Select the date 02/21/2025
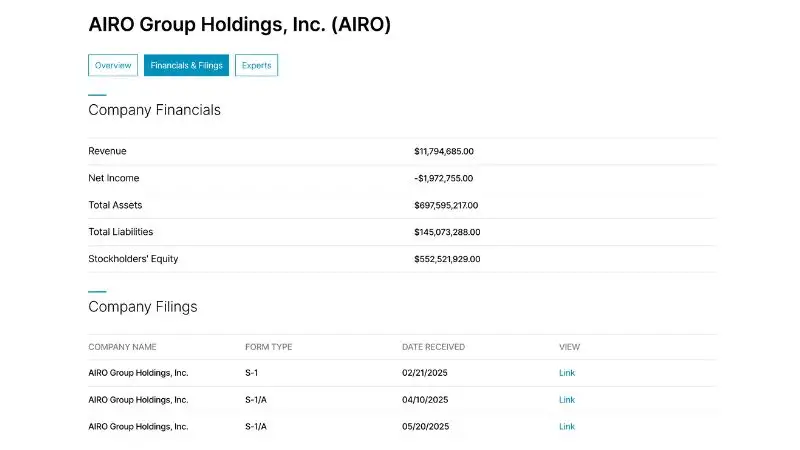 (x=424, y=373)
